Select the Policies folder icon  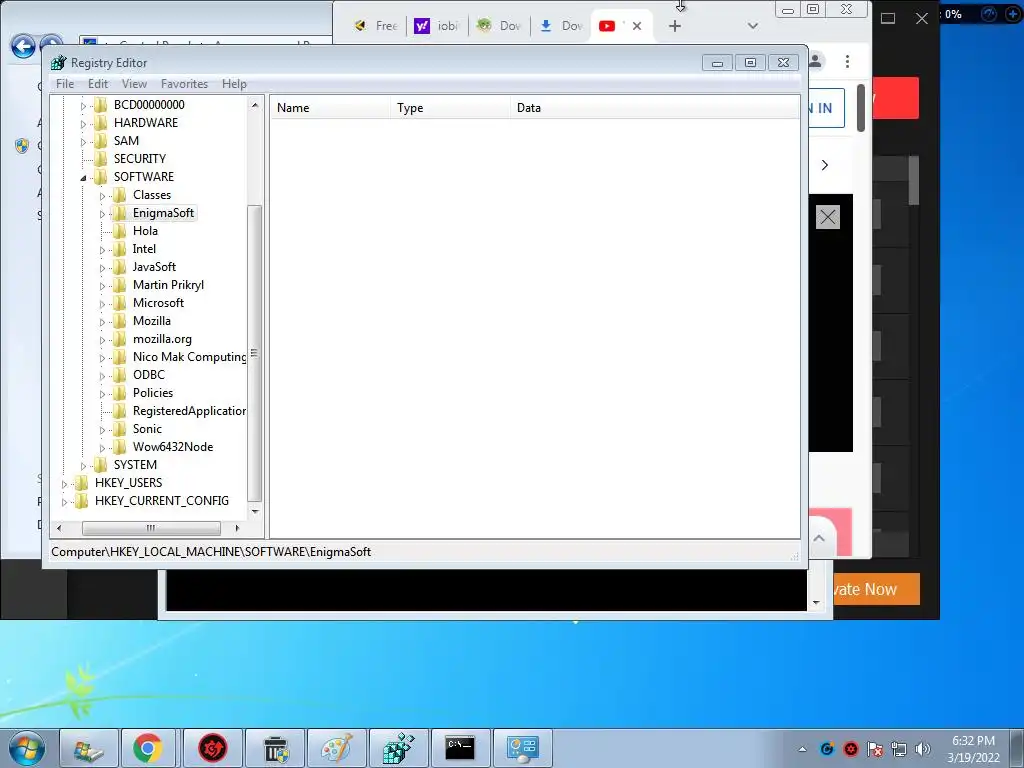tap(120, 392)
